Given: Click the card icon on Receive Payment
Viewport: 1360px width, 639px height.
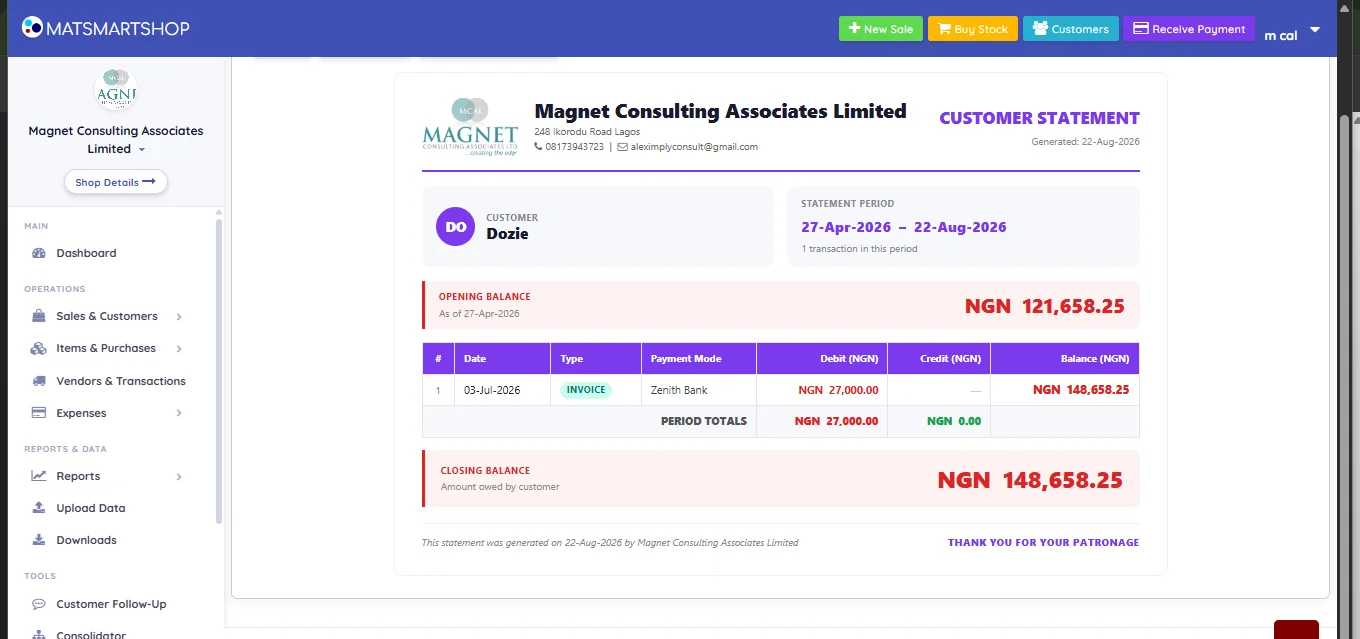Looking at the screenshot, I should tap(1140, 29).
